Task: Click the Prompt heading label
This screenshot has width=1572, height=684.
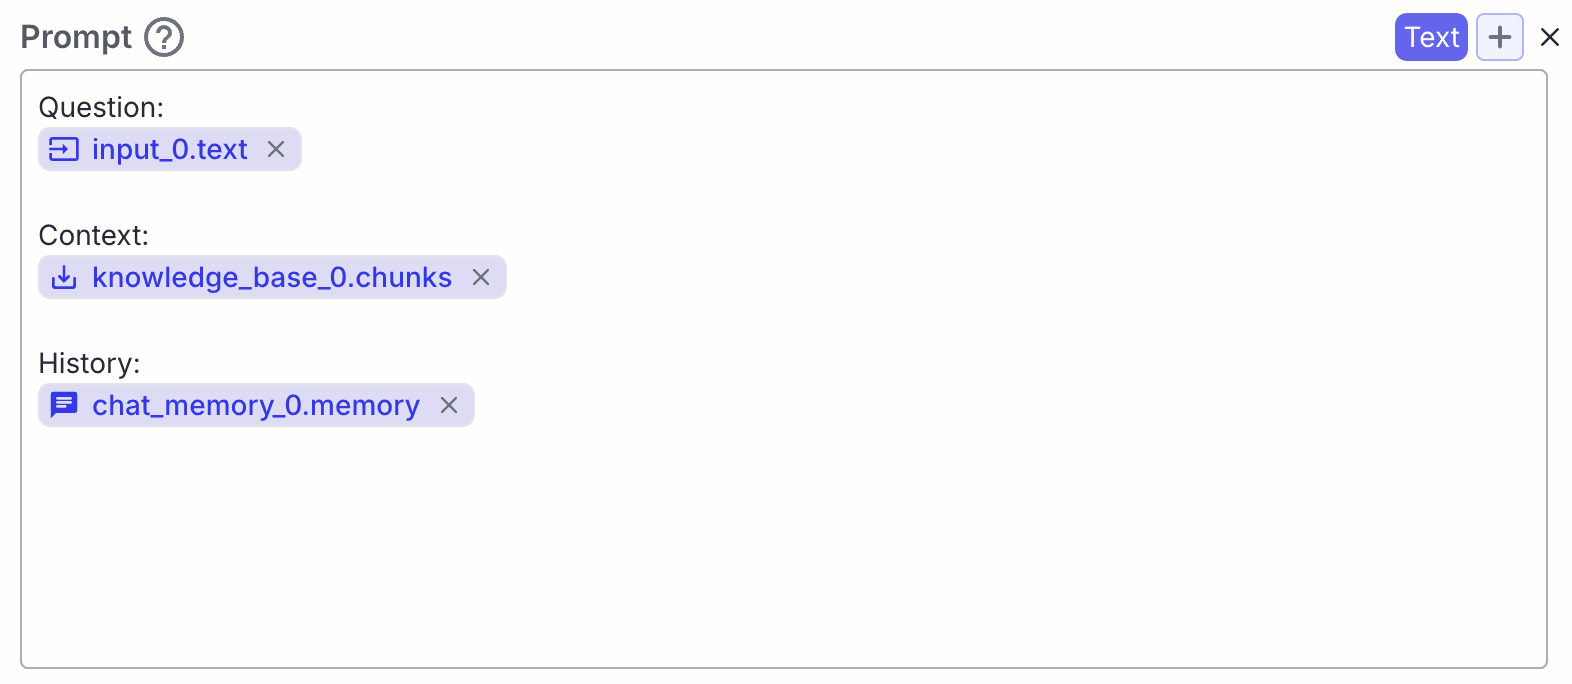Action: [76, 37]
